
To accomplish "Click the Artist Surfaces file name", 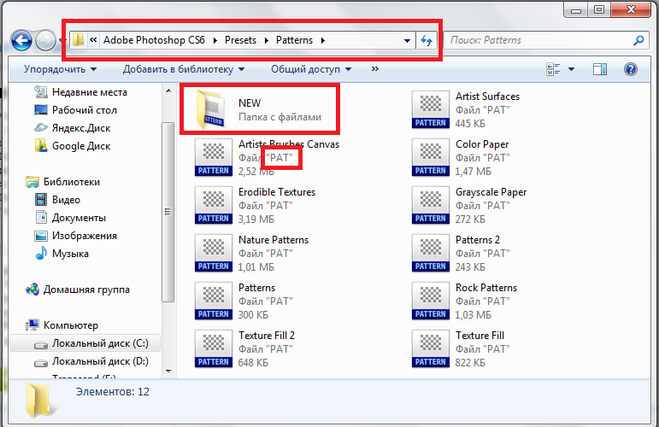I will [488, 96].
